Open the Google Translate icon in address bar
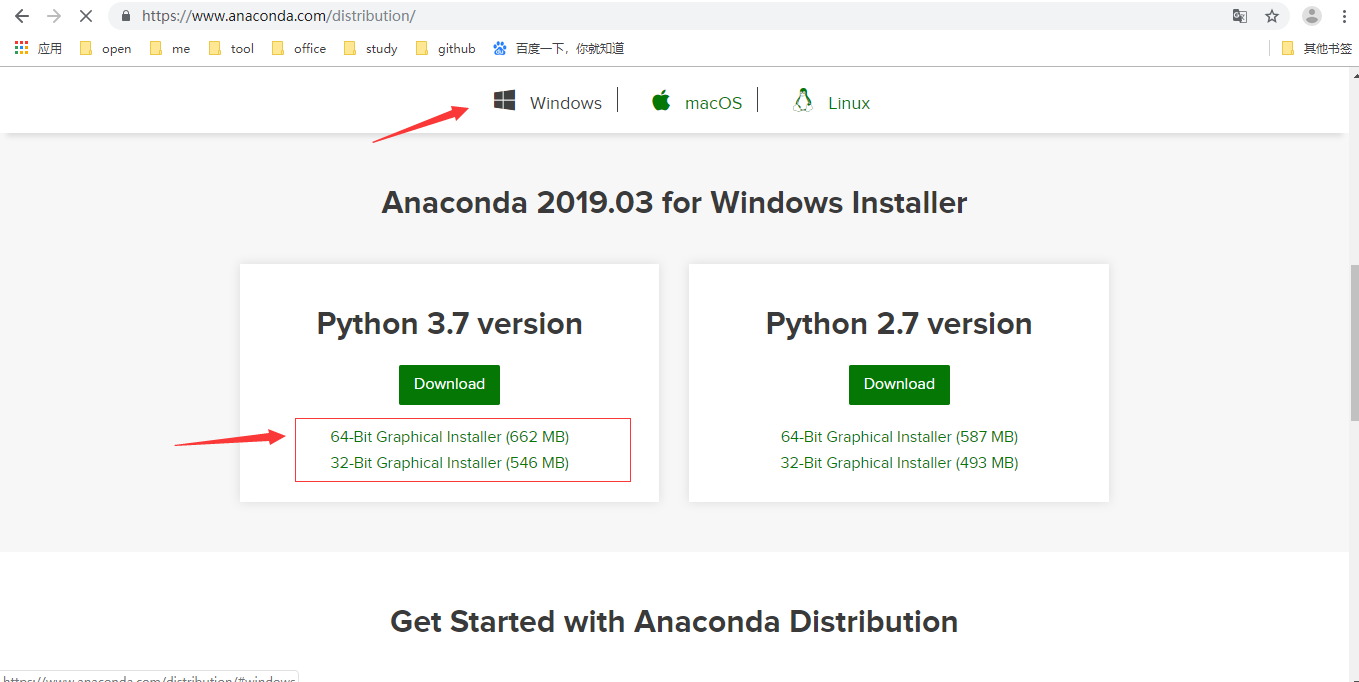 pos(1240,16)
